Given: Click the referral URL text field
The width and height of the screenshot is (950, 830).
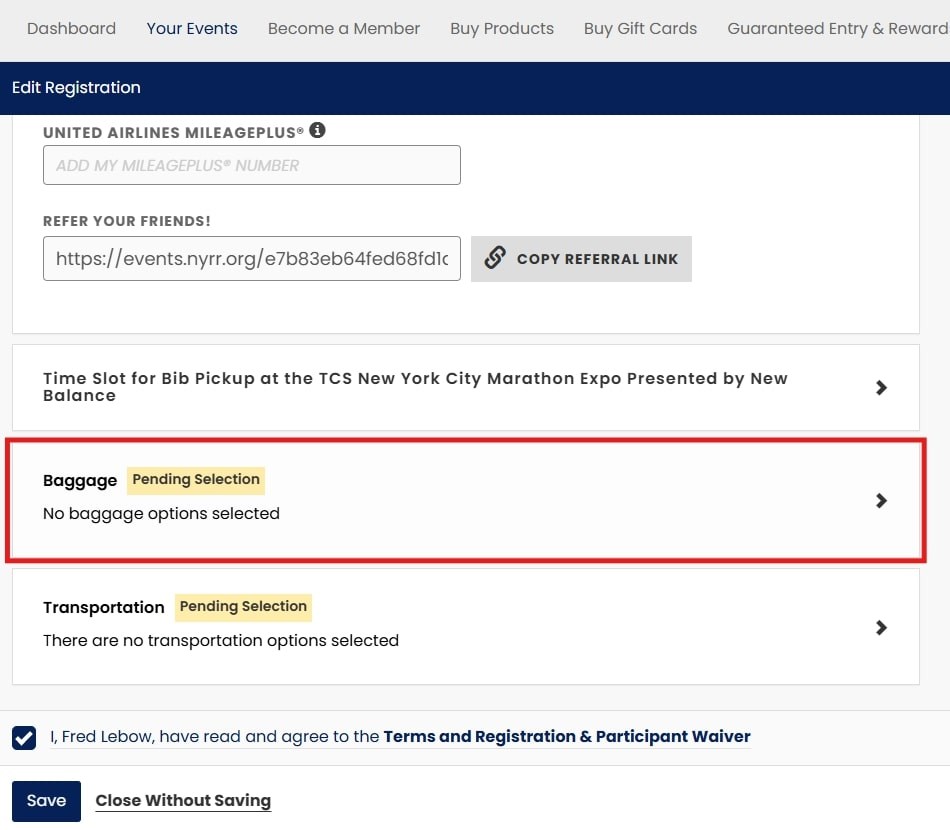Looking at the screenshot, I should pos(251,259).
